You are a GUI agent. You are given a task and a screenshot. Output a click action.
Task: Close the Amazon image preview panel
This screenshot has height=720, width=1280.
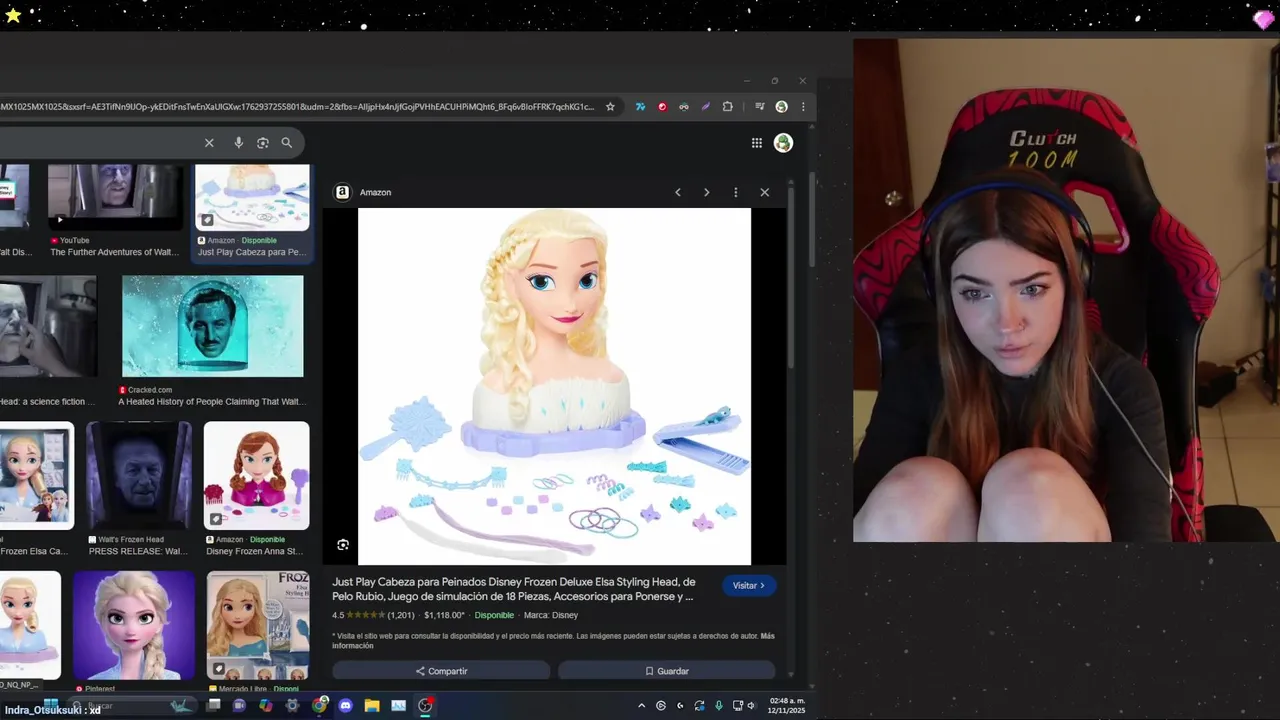[x=764, y=192]
